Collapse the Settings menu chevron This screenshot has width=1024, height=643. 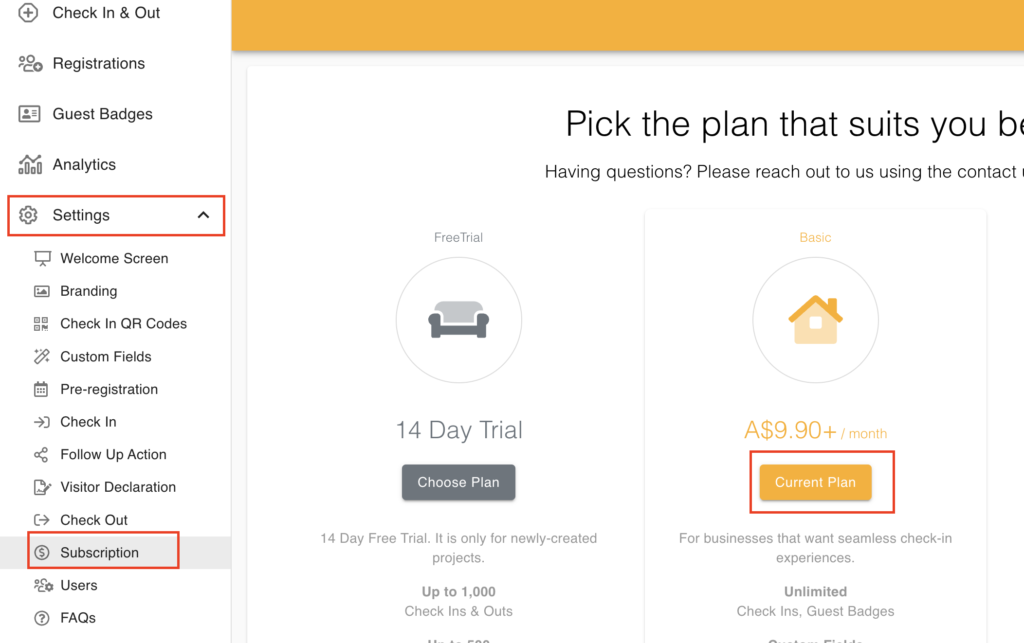pyautogui.click(x=203, y=215)
